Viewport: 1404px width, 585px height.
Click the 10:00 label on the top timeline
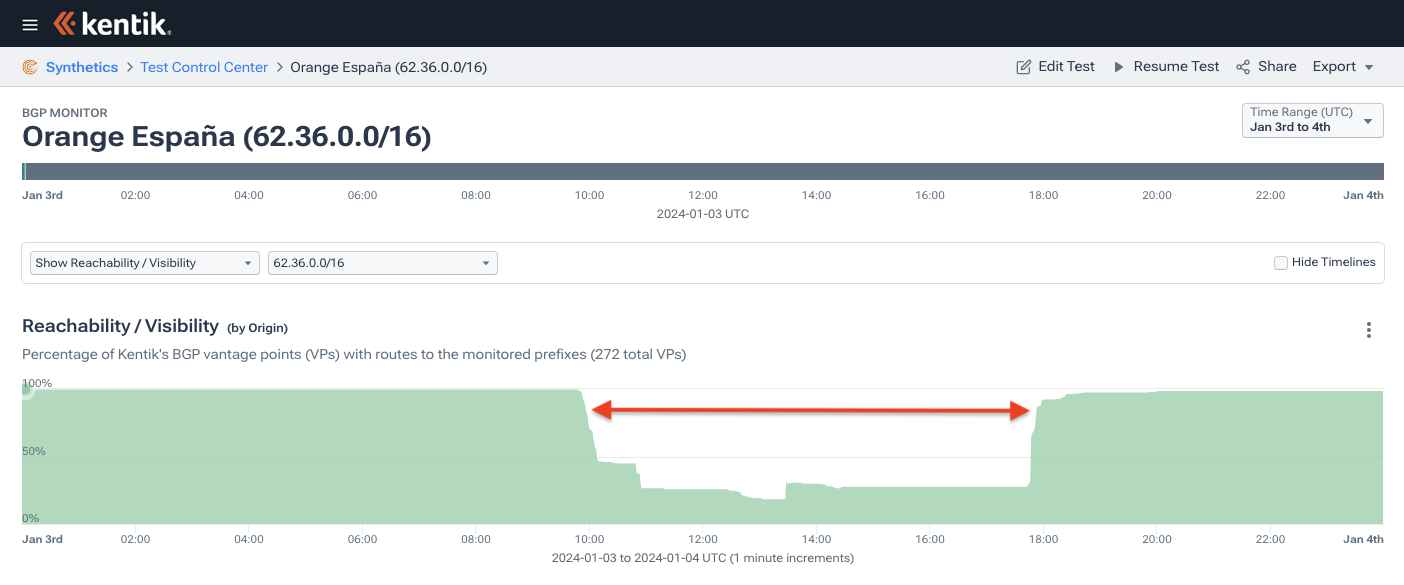pos(590,195)
